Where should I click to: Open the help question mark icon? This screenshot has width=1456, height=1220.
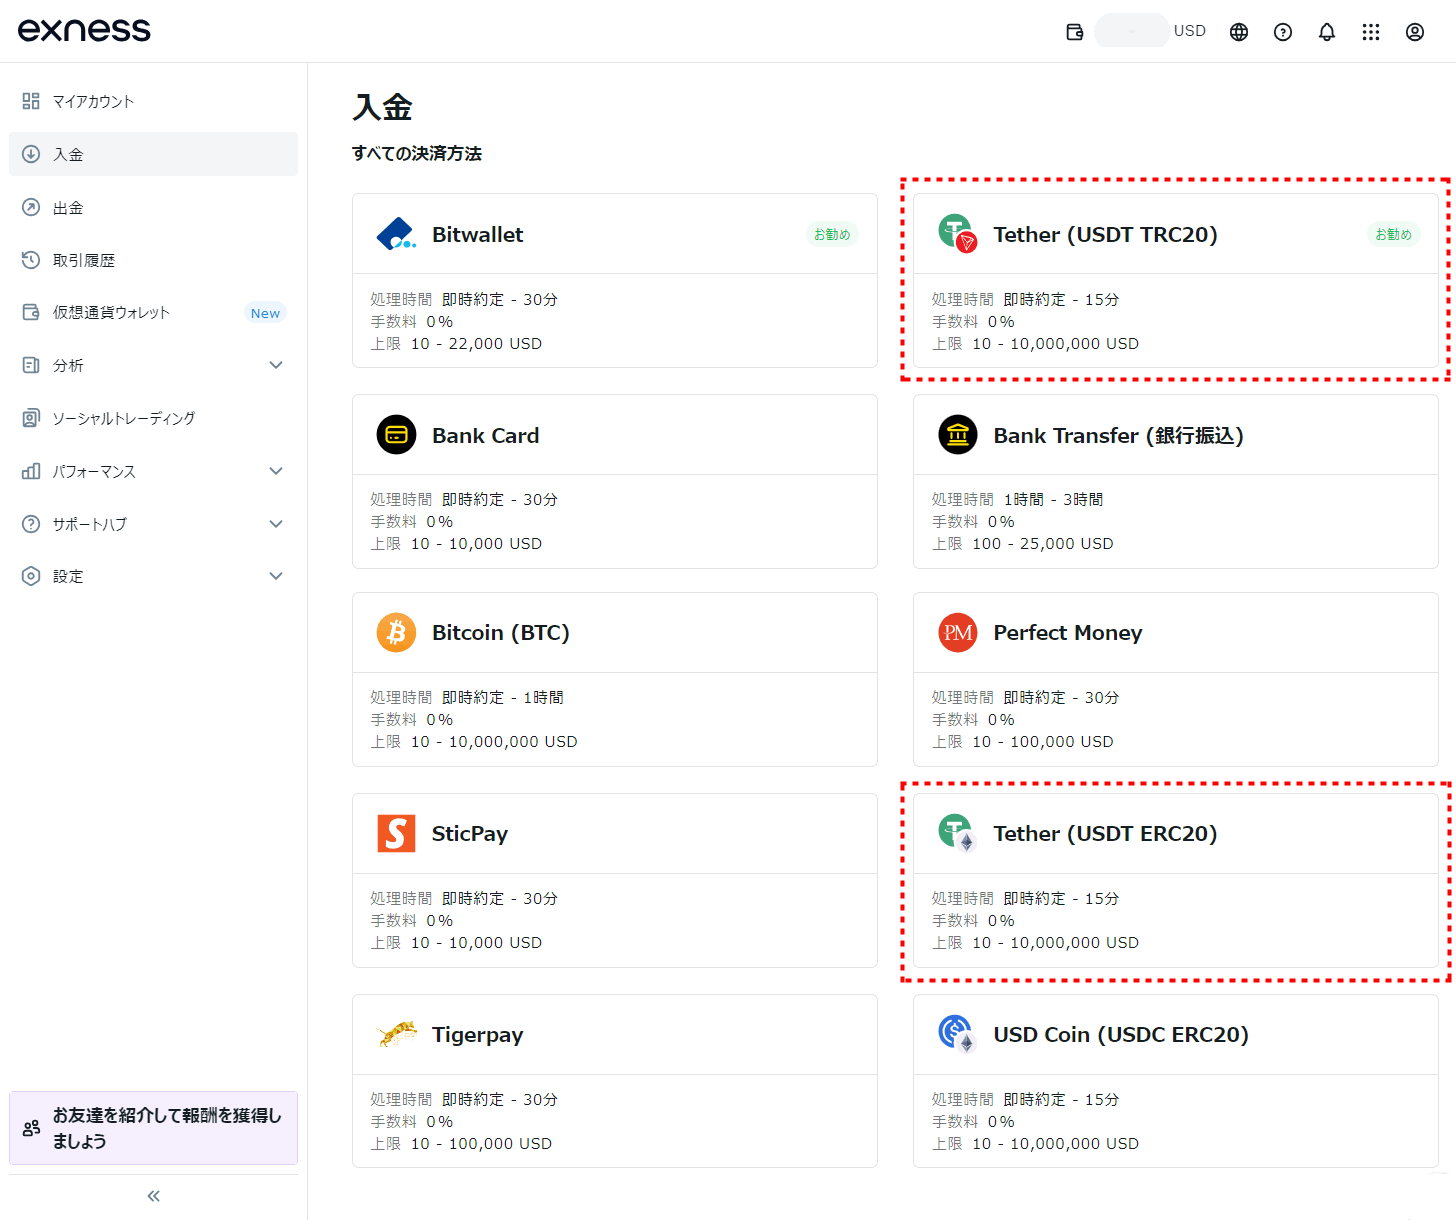coord(1283,32)
